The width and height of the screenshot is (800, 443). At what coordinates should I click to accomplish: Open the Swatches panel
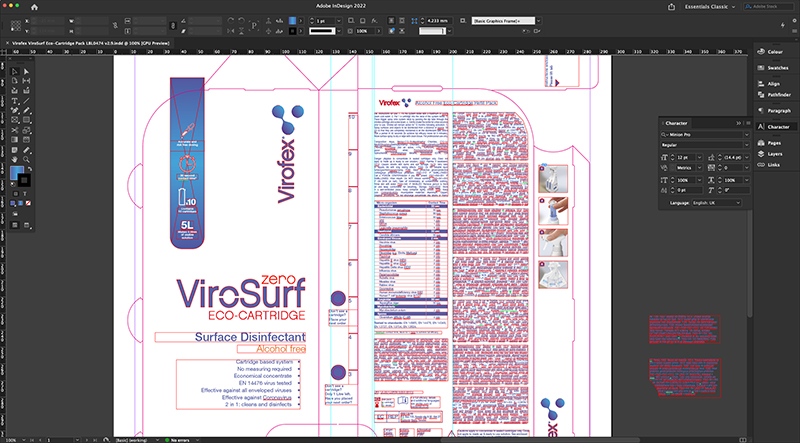pyautogui.click(x=772, y=68)
